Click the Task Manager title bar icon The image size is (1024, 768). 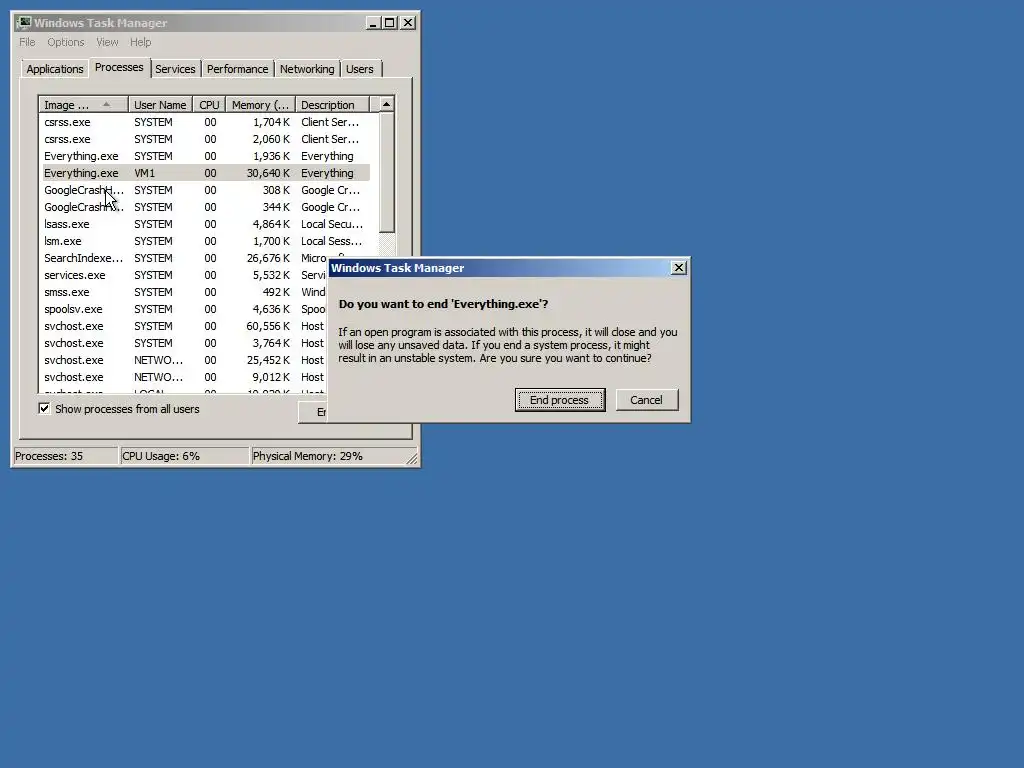(24, 23)
